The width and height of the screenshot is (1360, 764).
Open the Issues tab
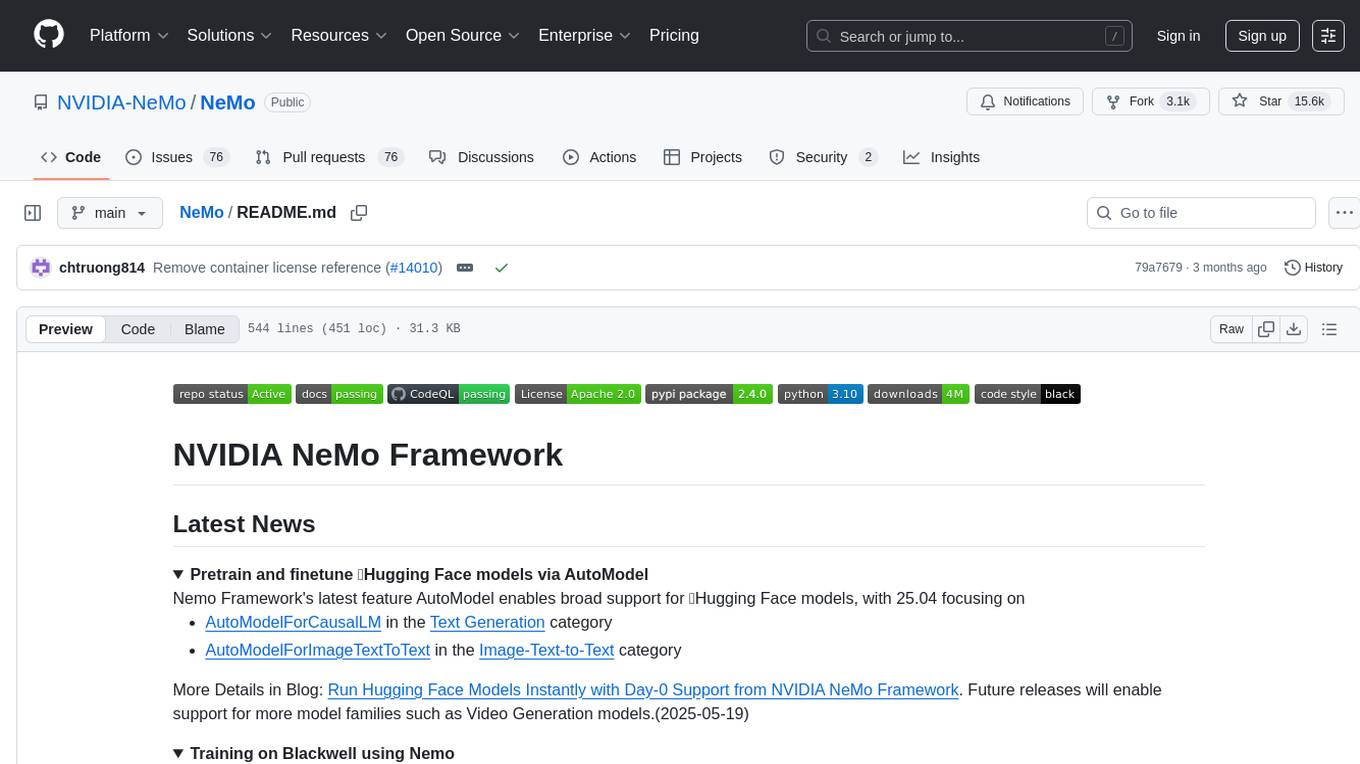[x=177, y=157]
